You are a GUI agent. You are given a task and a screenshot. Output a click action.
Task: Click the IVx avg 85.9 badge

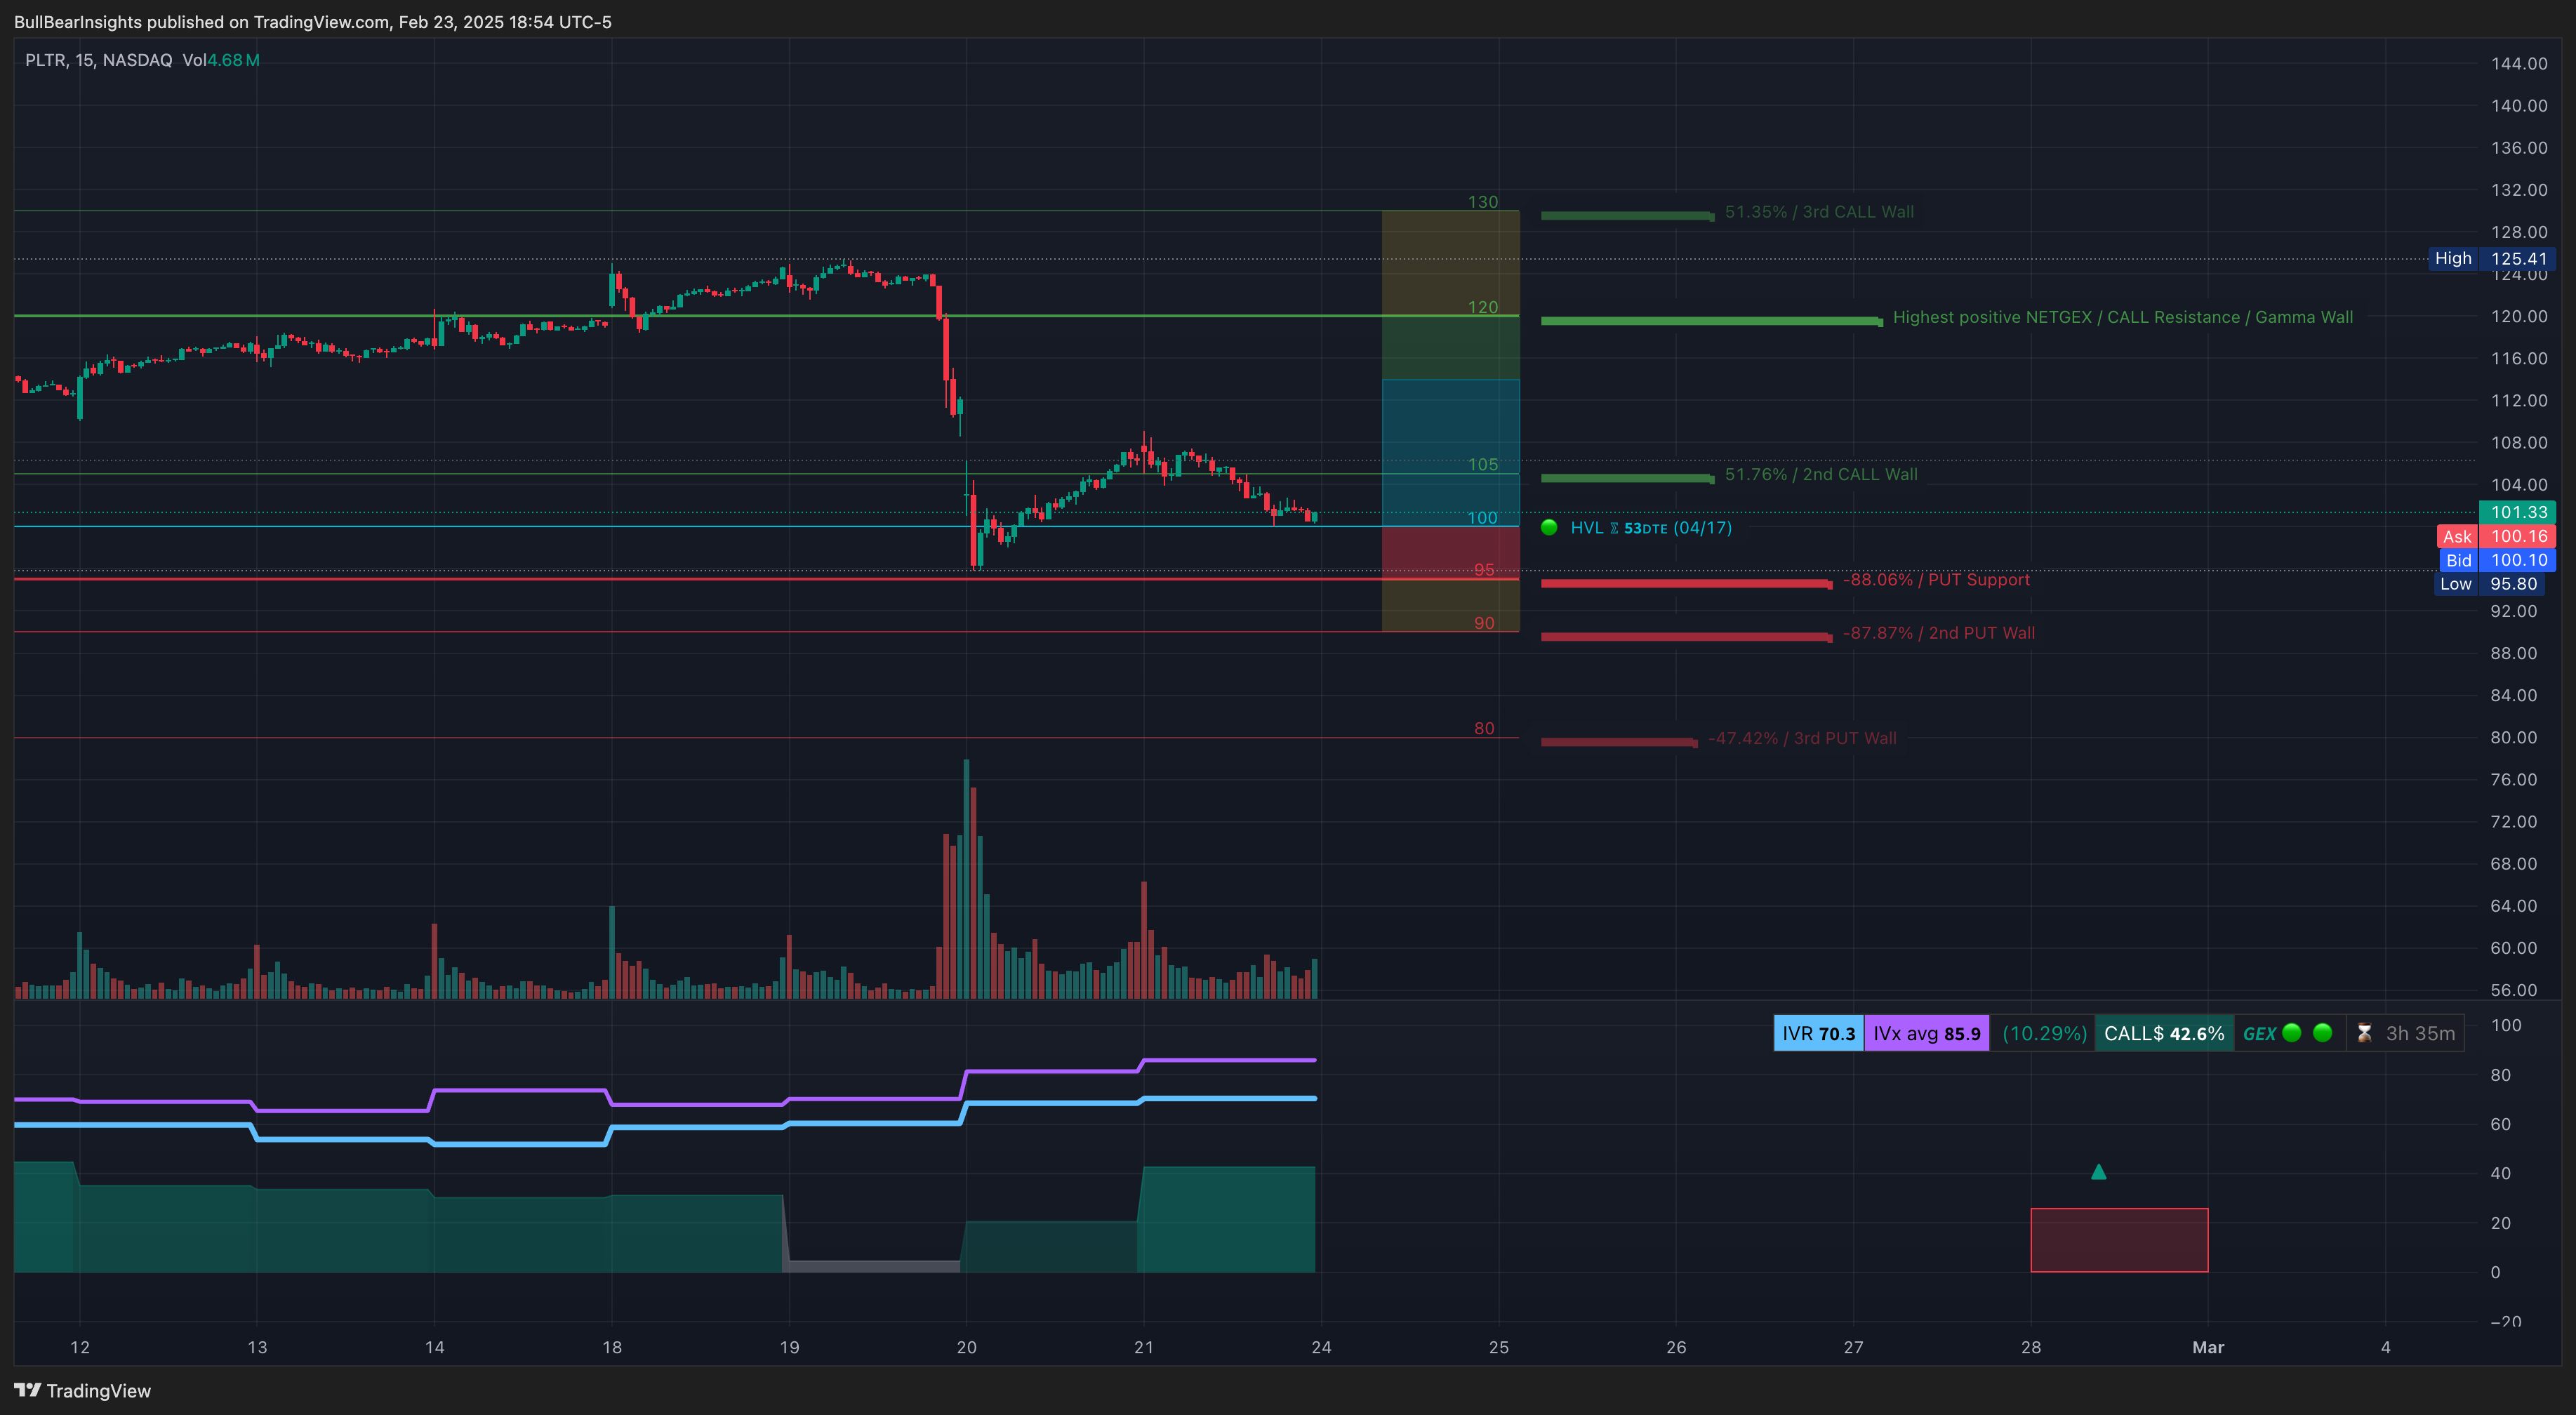coord(1926,1033)
